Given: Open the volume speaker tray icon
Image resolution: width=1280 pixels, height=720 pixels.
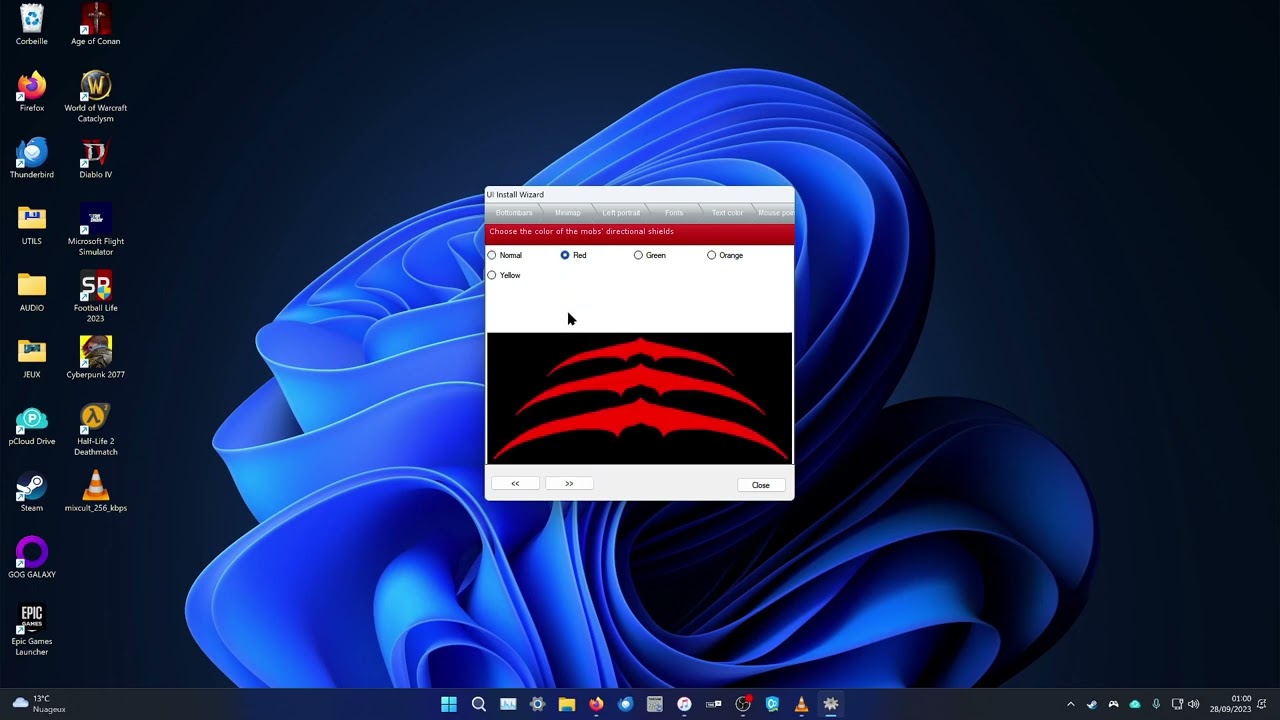Looking at the screenshot, I should tap(1193, 704).
